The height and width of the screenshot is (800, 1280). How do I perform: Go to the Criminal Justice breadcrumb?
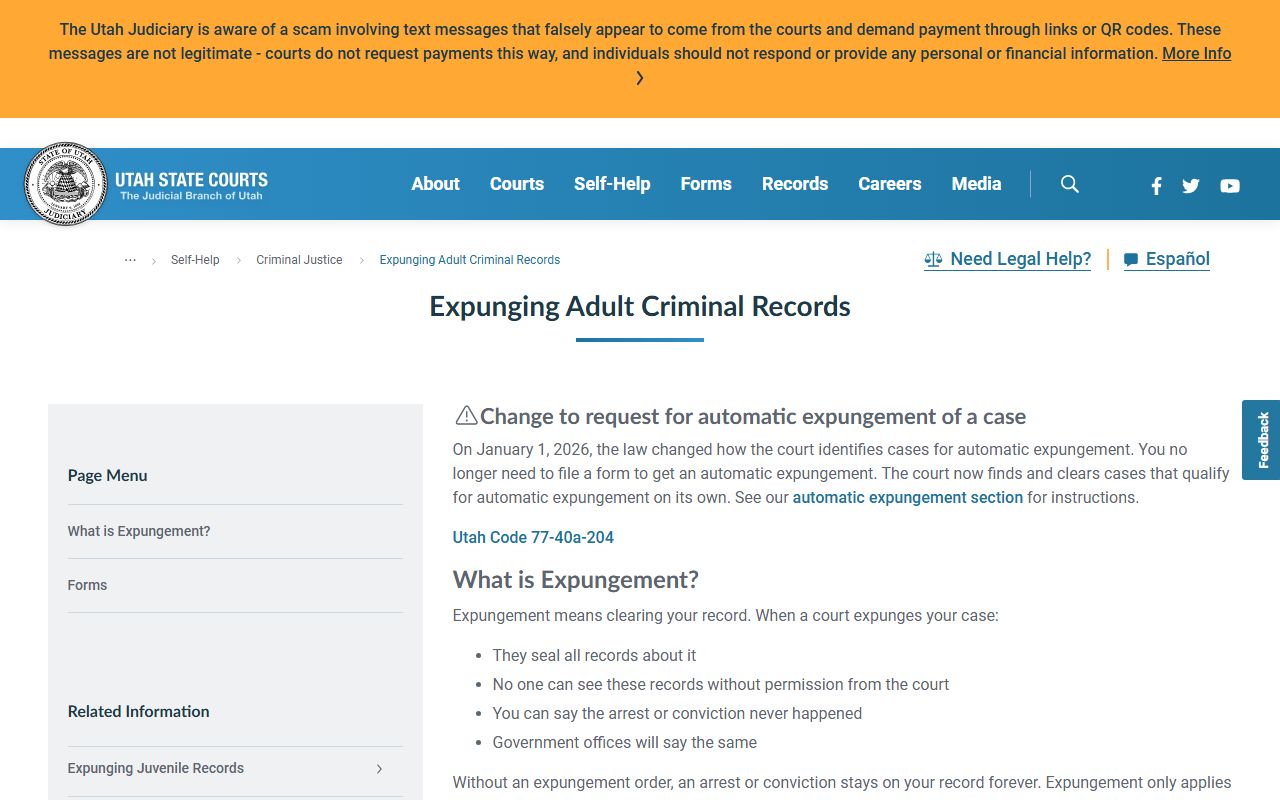pos(299,260)
